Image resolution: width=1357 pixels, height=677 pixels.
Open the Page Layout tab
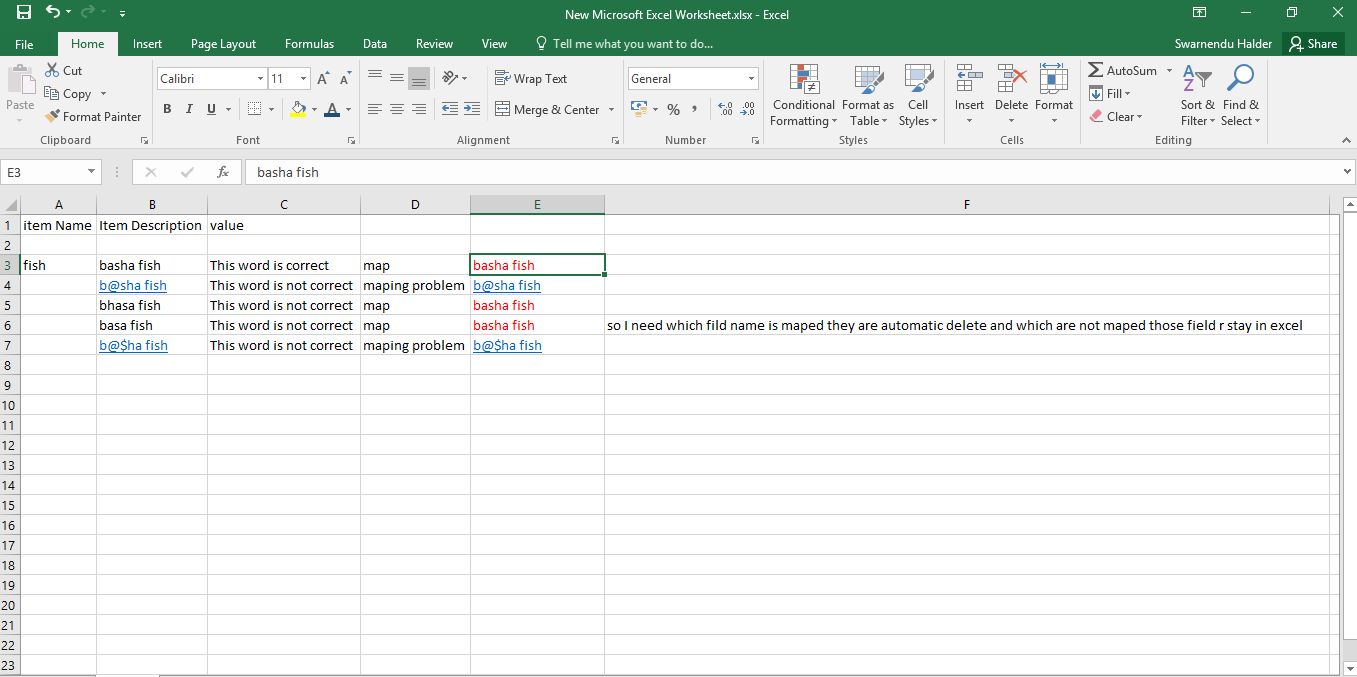coord(223,44)
